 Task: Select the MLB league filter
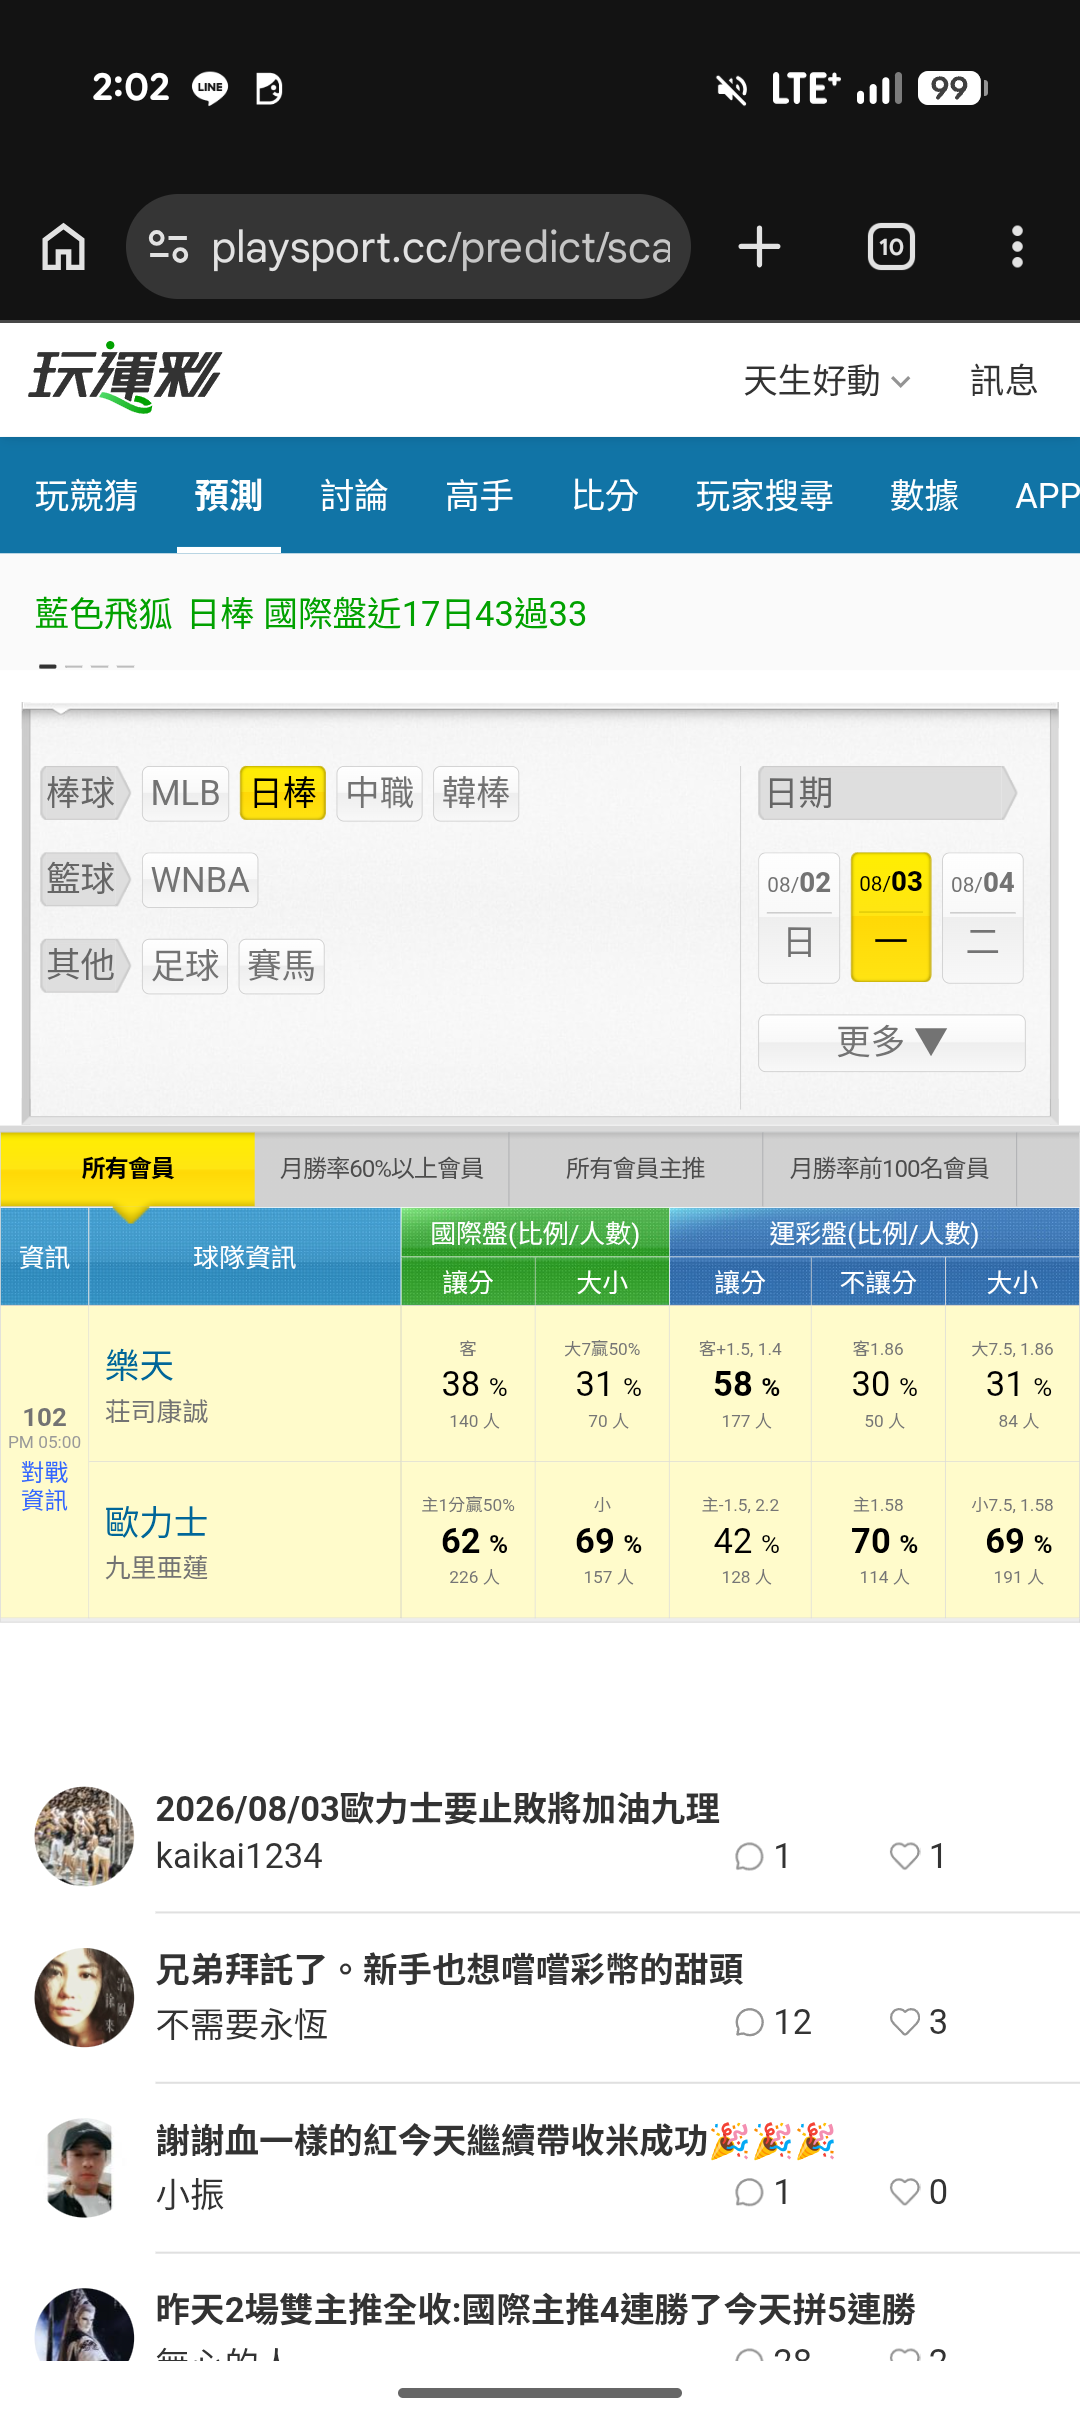(185, 793)
